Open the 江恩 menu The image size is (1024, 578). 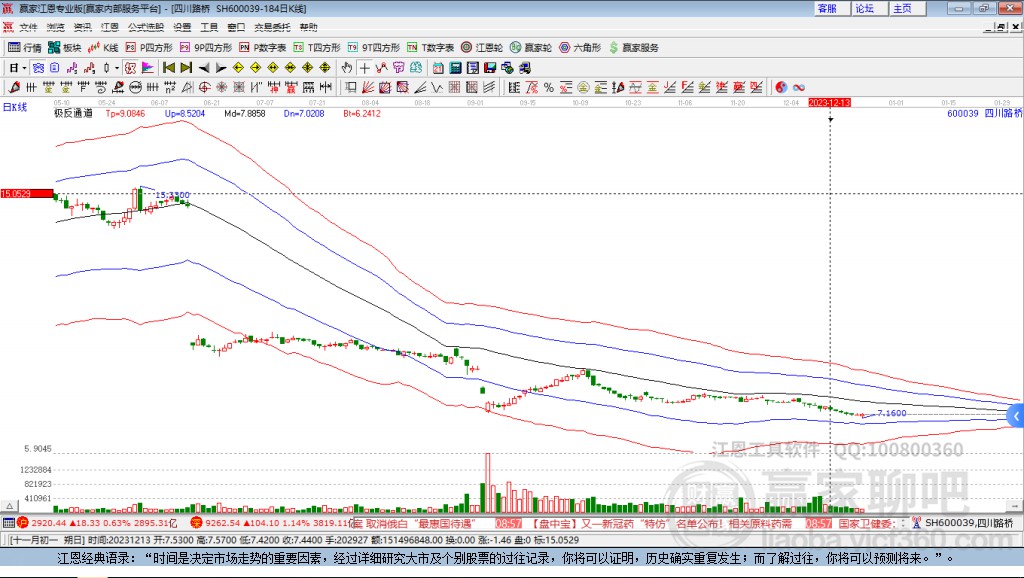pos(109,27)
